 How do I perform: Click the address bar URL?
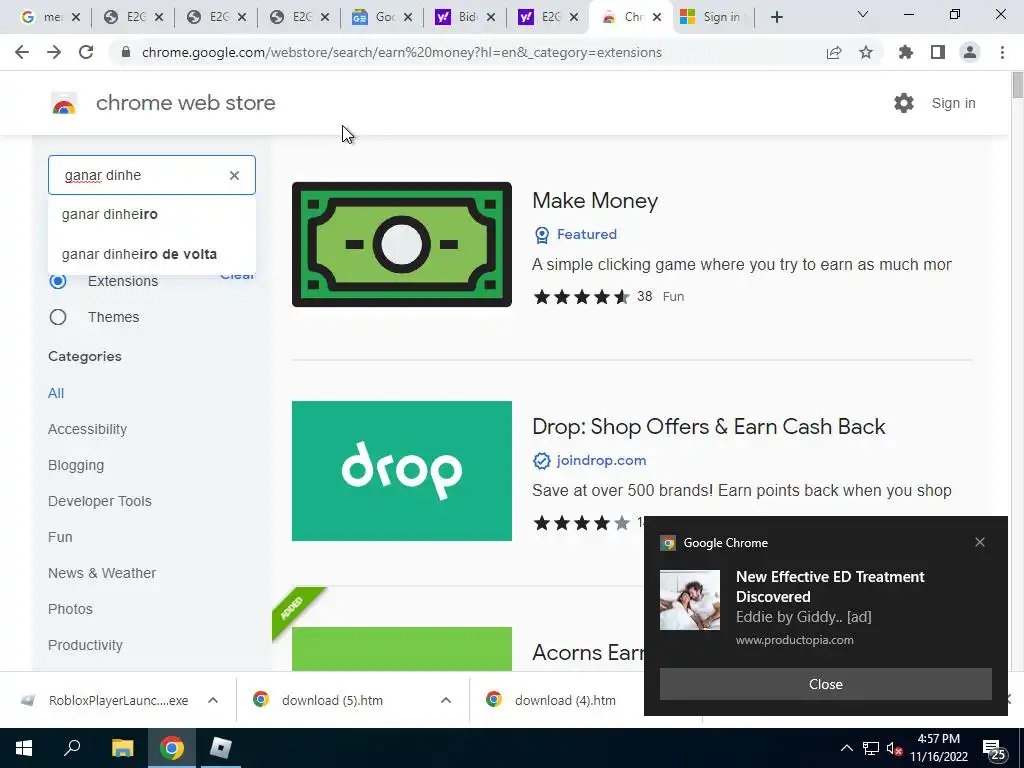click(x=401, y=52)
